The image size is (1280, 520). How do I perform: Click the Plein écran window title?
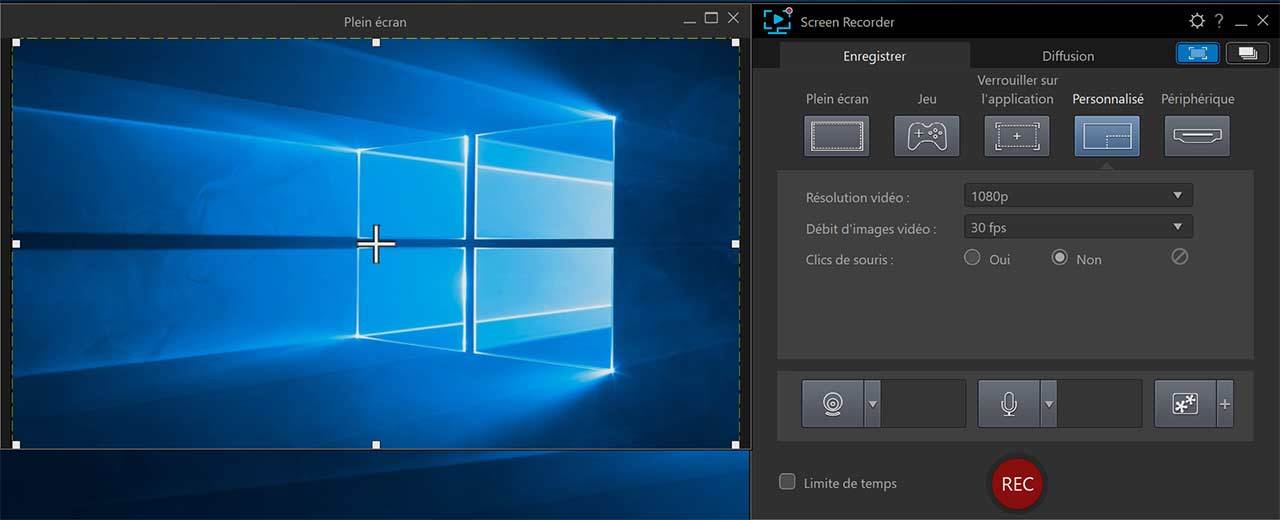(x=375, y=21)
